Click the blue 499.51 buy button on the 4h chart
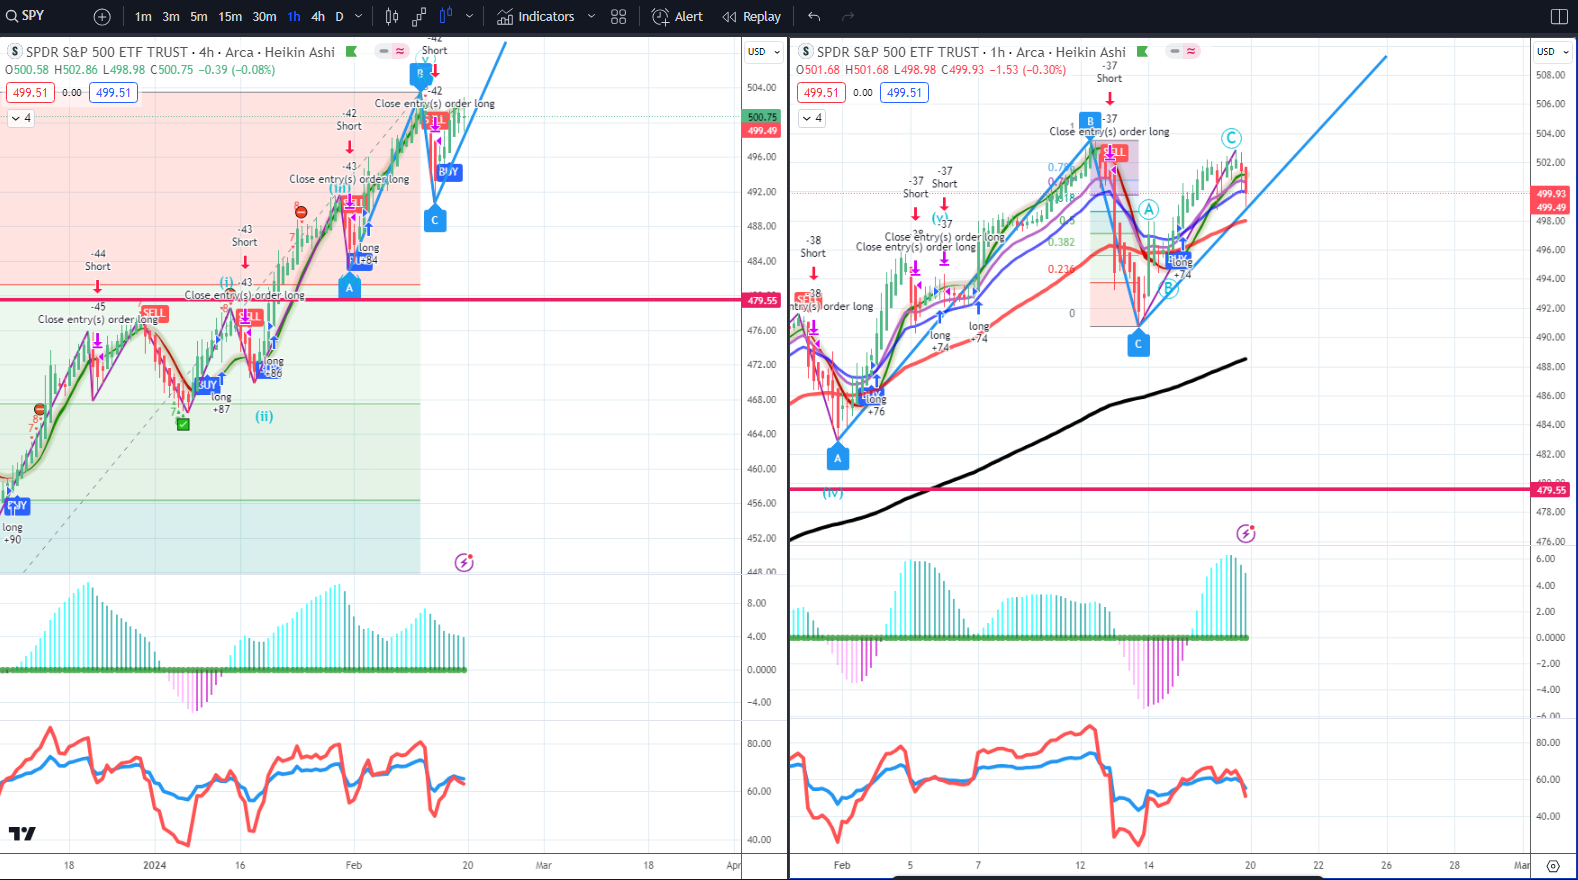The width and height of the screenshot is (1578, 880). (113, 93)
